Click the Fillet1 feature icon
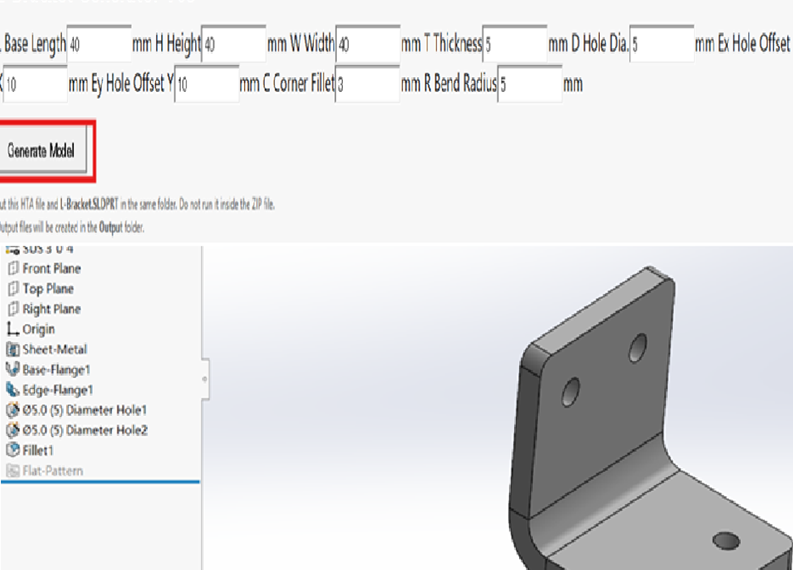Image resolution: width=793 pixels, height=570 pixels. click(x=13, y=450)
